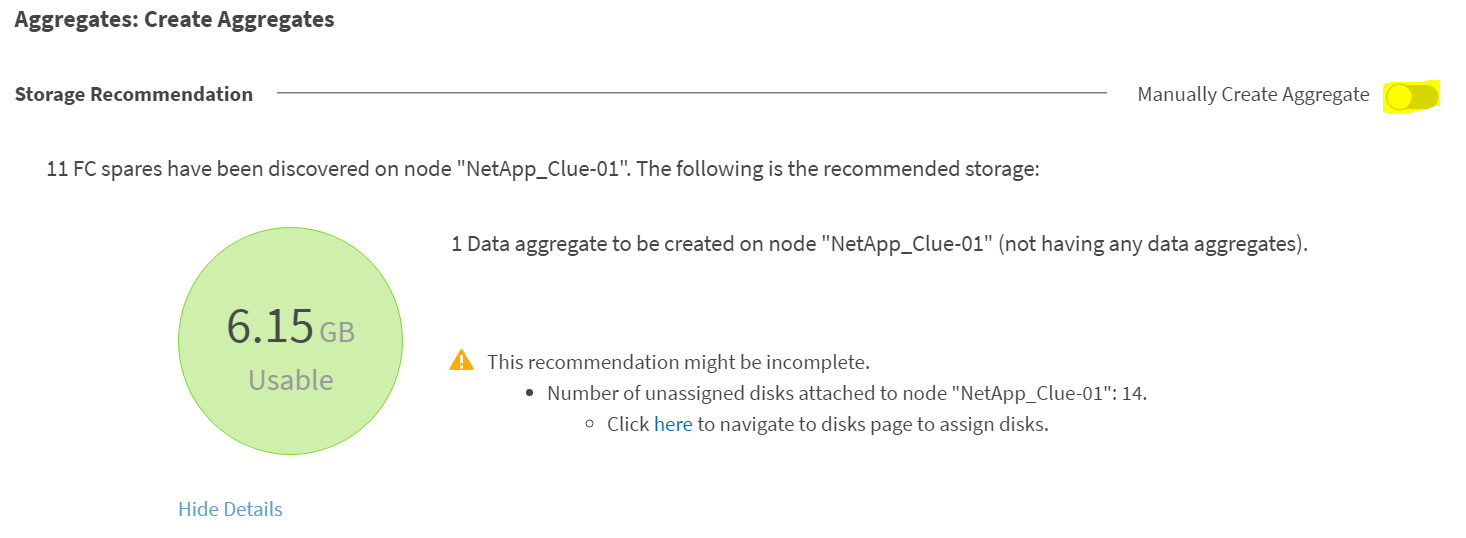The image size is (1466, 538).
Task: Open disks page via the 'here' link
Action: pyautogui.click(x=673, y=424)
